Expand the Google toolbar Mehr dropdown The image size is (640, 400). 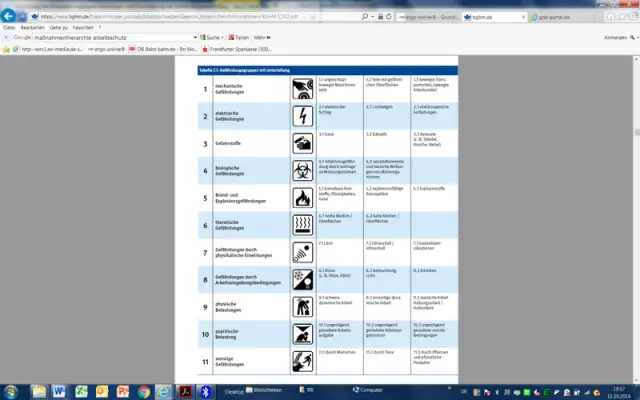[x=261, y=37]
